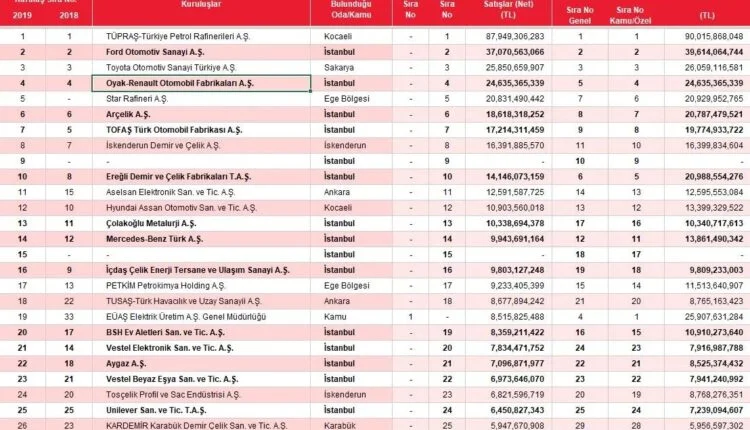Select net sales value 87,949,306,283
This screenshot has width=750, height=430.
(515, 36)
